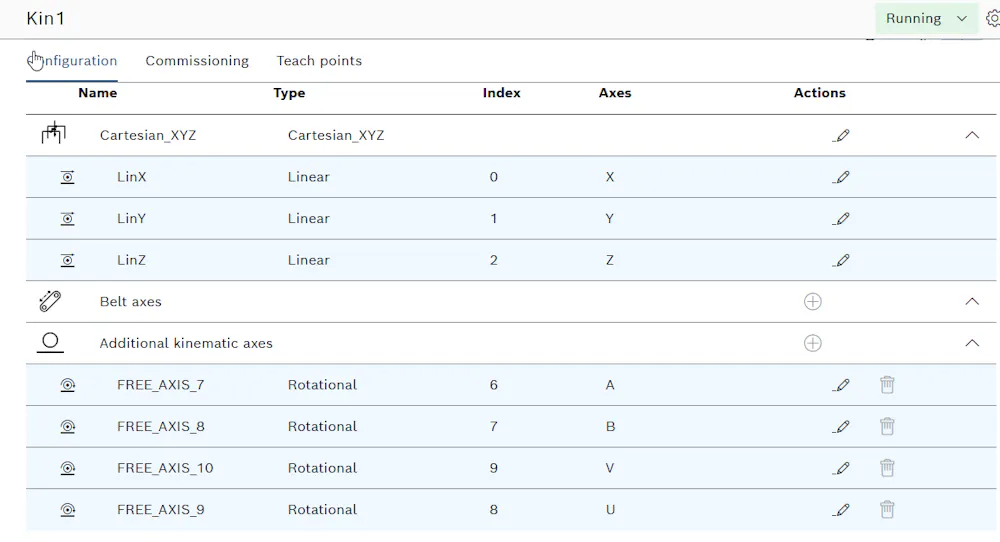Edit the Cartesian_XYZ kinematic entry
The image size is (1000, 542).
click(841, 135)
